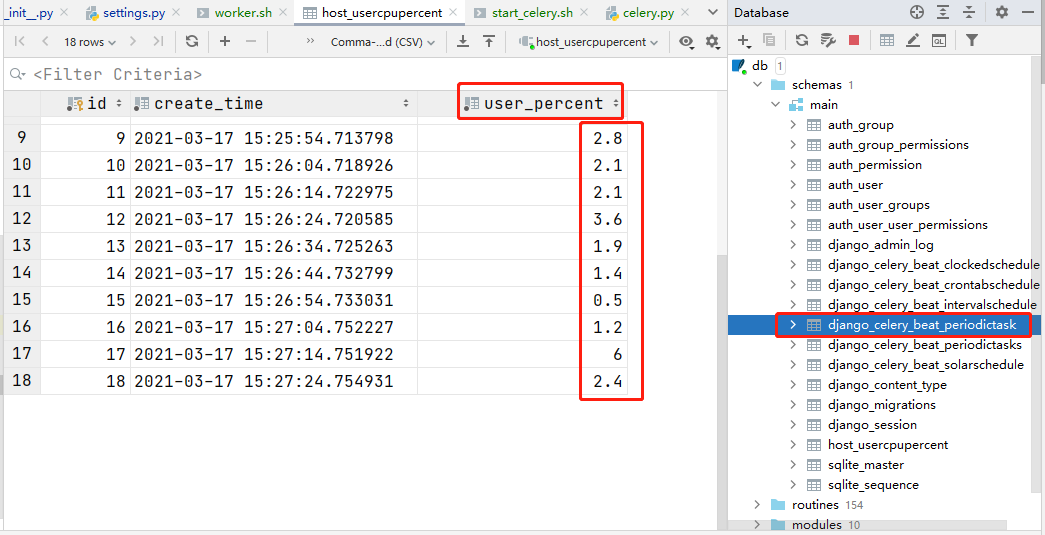The width and height of the screenshot is (1045, 535).
Task: Click the filter criteria search icon
Action: [17, 74]
